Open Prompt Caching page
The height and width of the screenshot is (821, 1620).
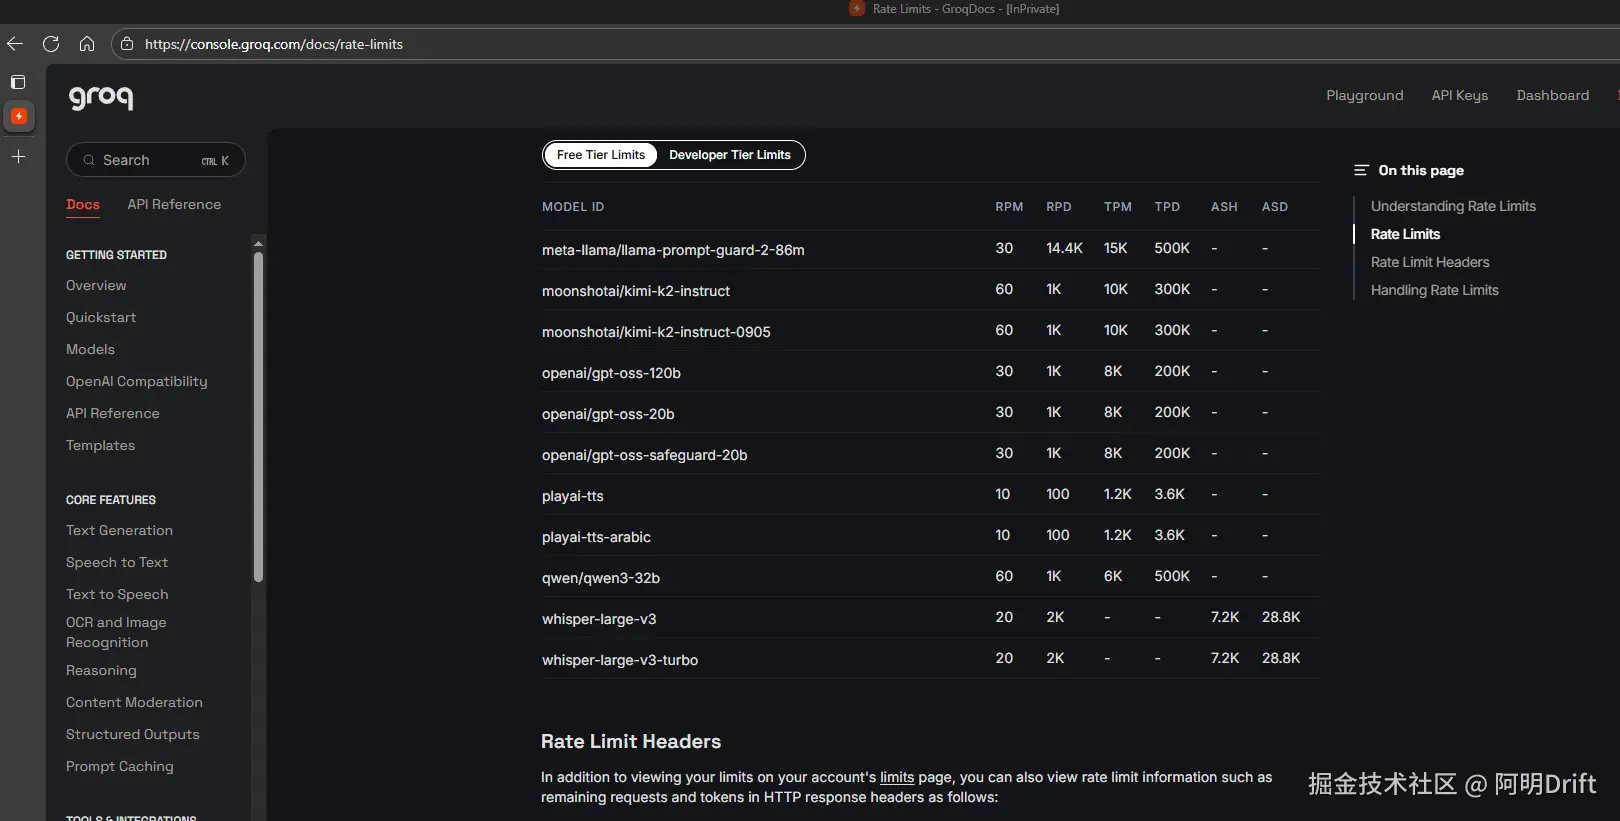(120, 766)
